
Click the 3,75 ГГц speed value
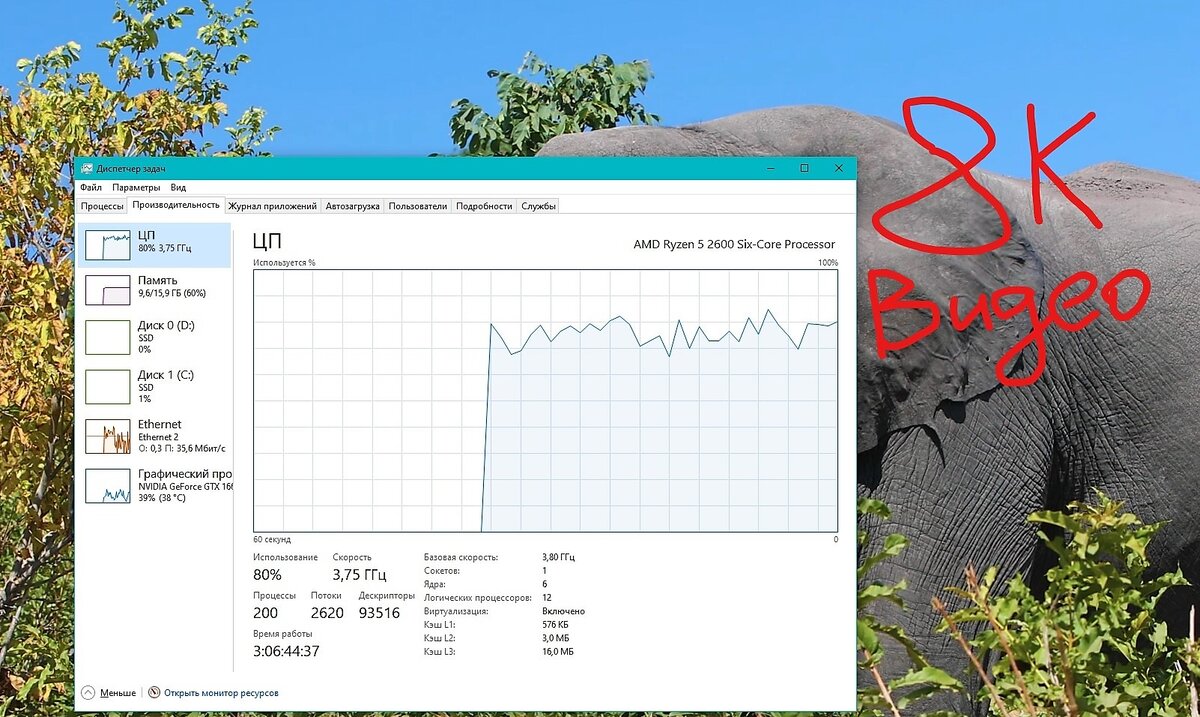(359, 575)
